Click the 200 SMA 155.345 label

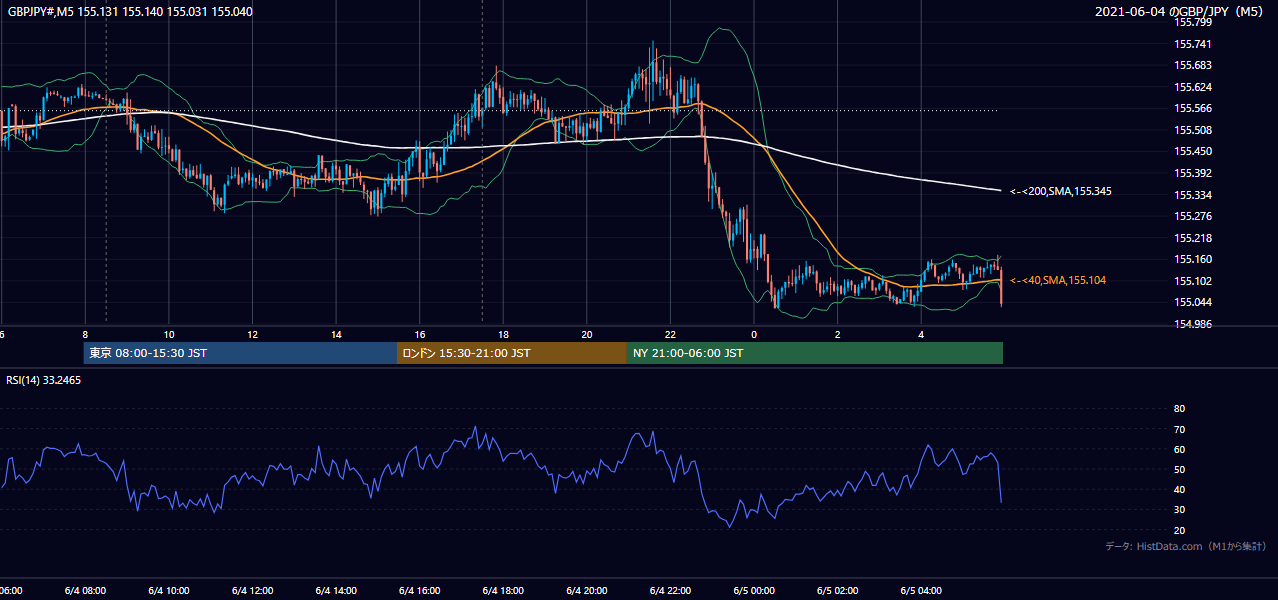(x=1060, y=191)
